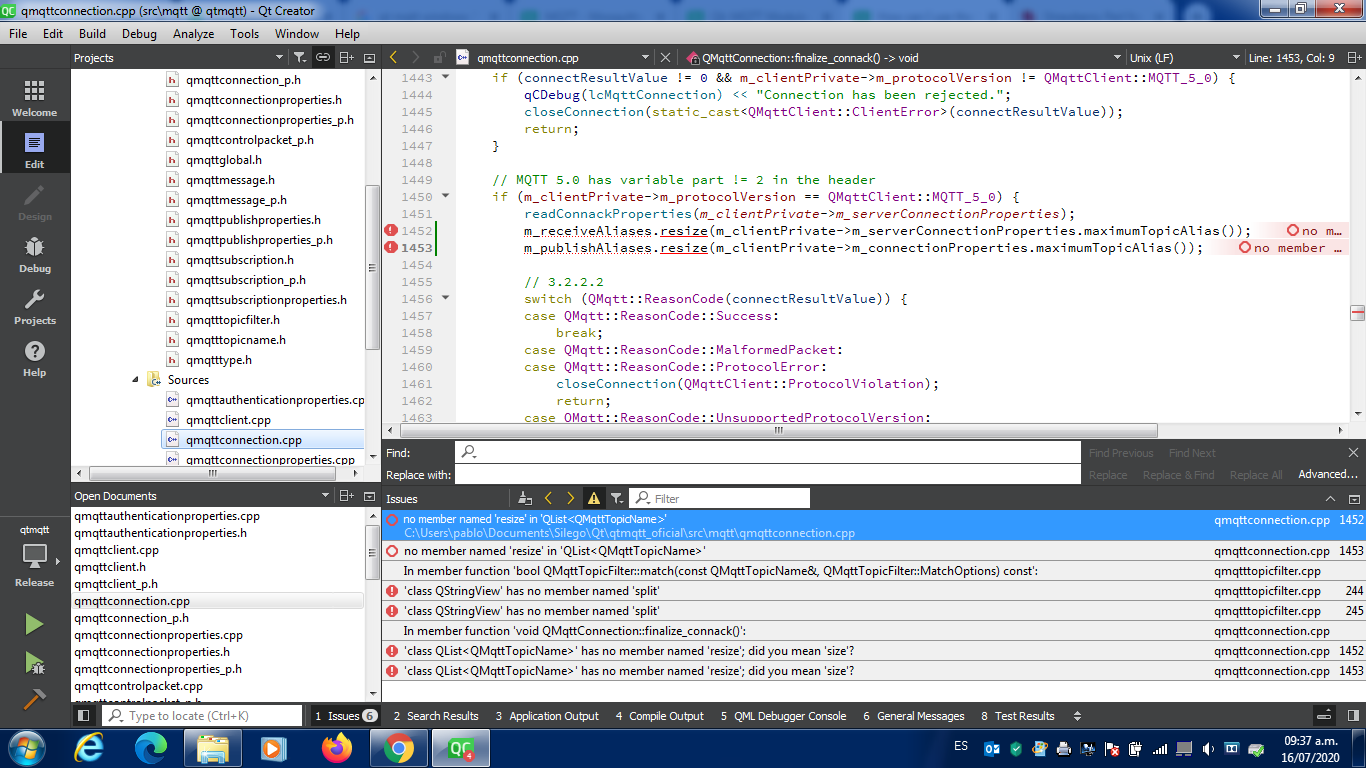Collapse the Sources folder tree node

tap(136, 380)
